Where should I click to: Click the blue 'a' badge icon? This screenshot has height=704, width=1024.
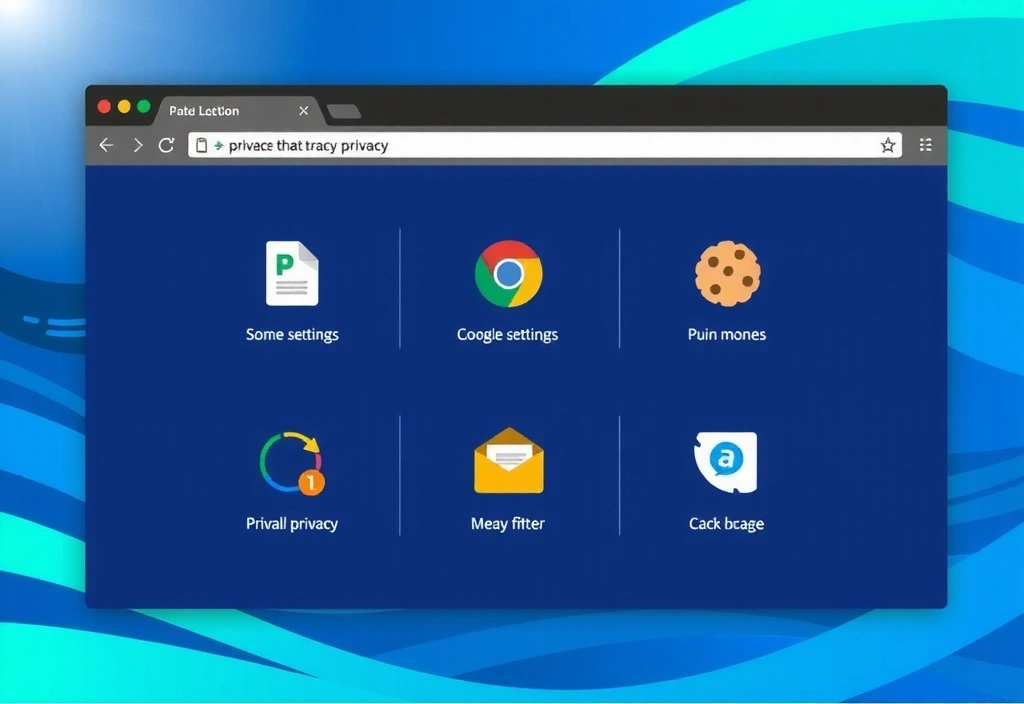pyautogui.click(x=726, y=462)
